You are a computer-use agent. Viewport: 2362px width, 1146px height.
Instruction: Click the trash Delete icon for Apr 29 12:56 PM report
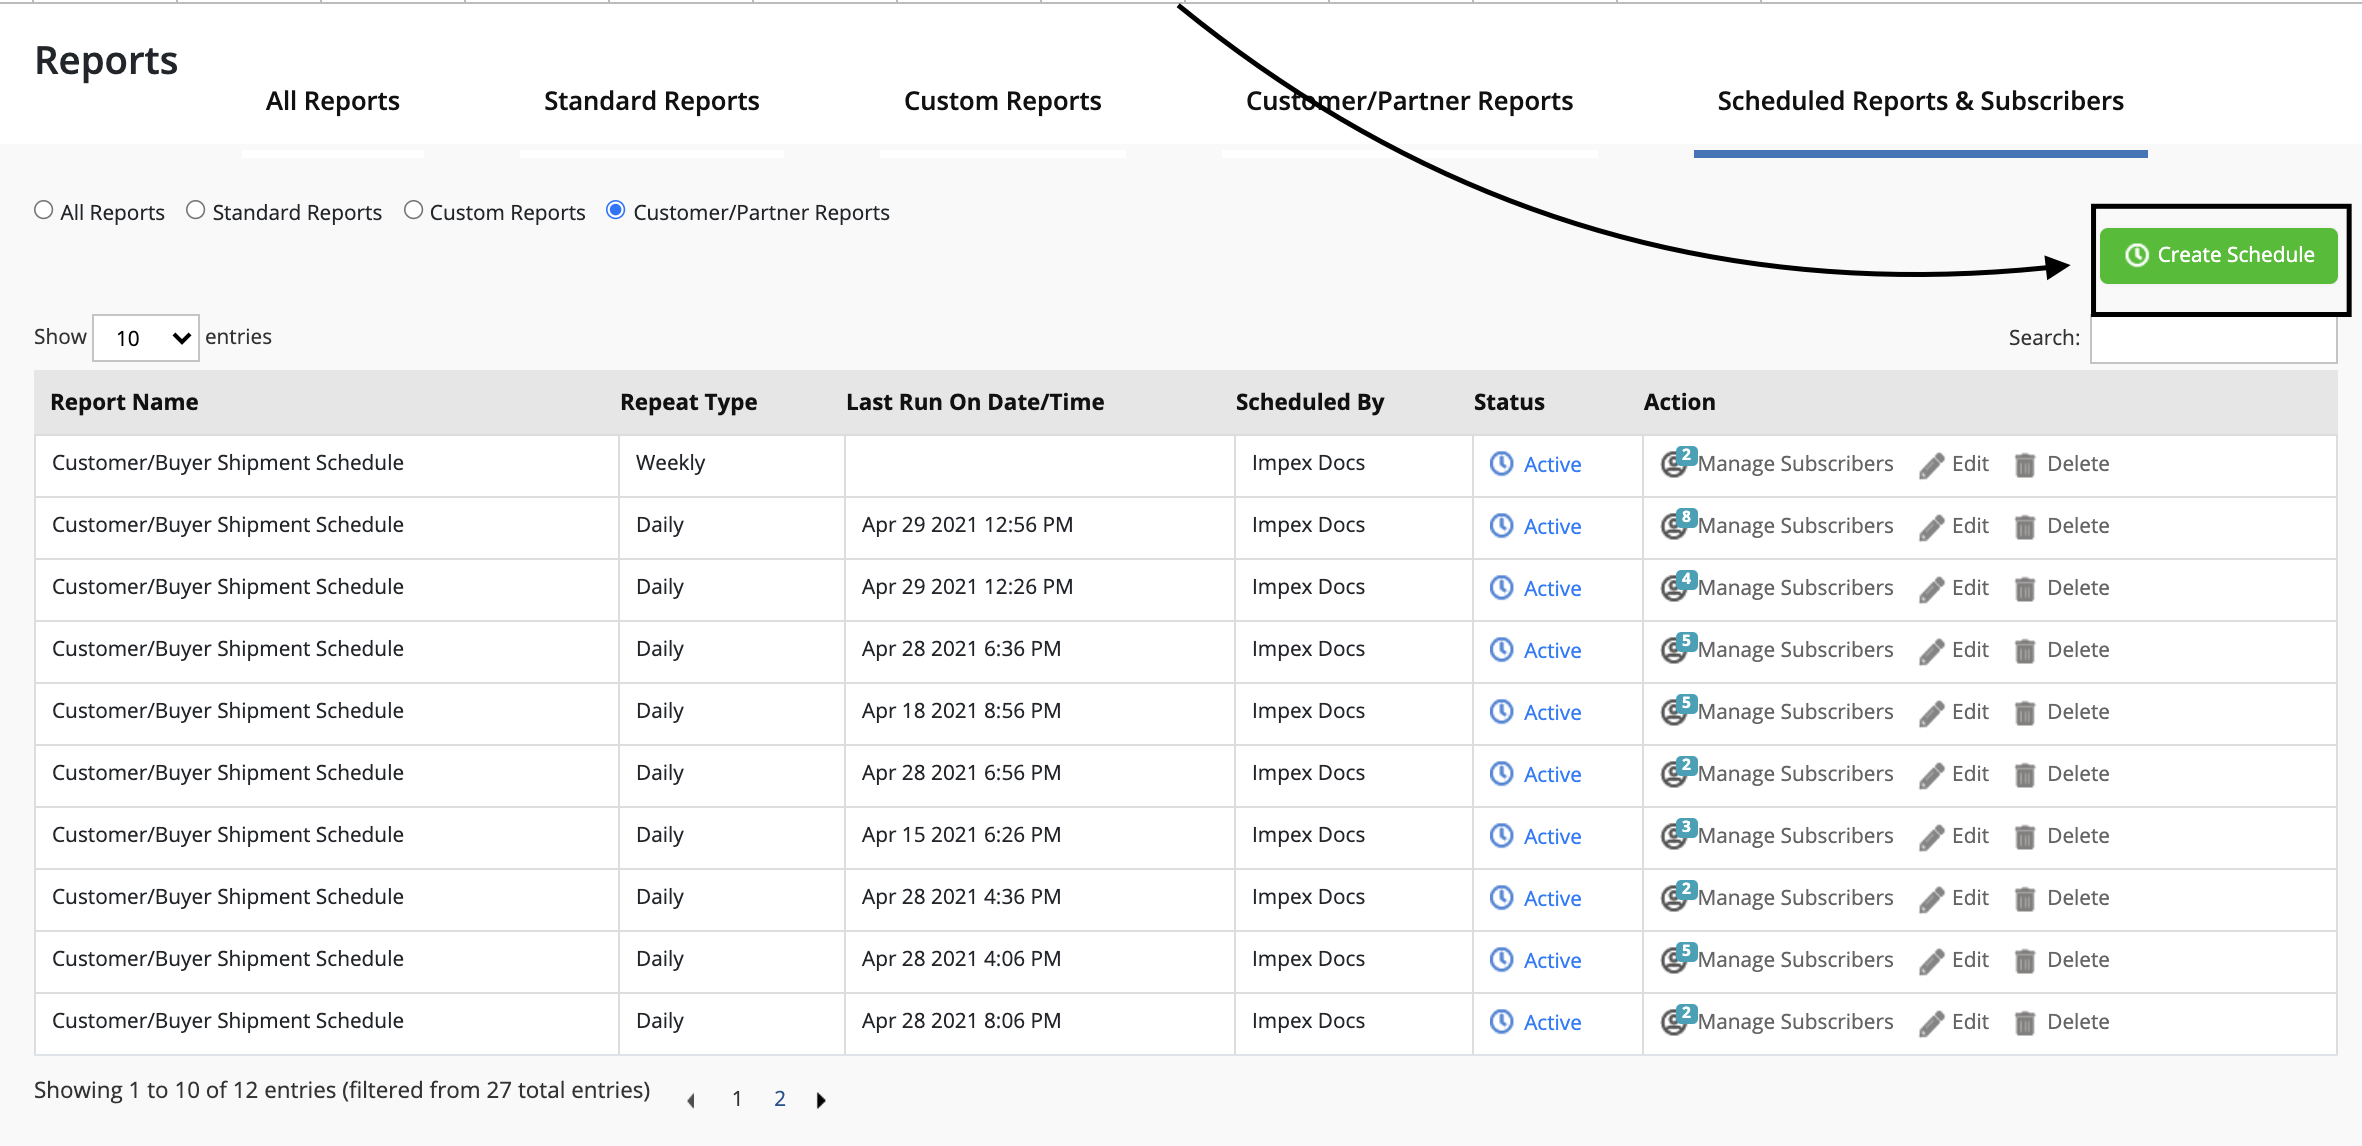(2025, 527)
